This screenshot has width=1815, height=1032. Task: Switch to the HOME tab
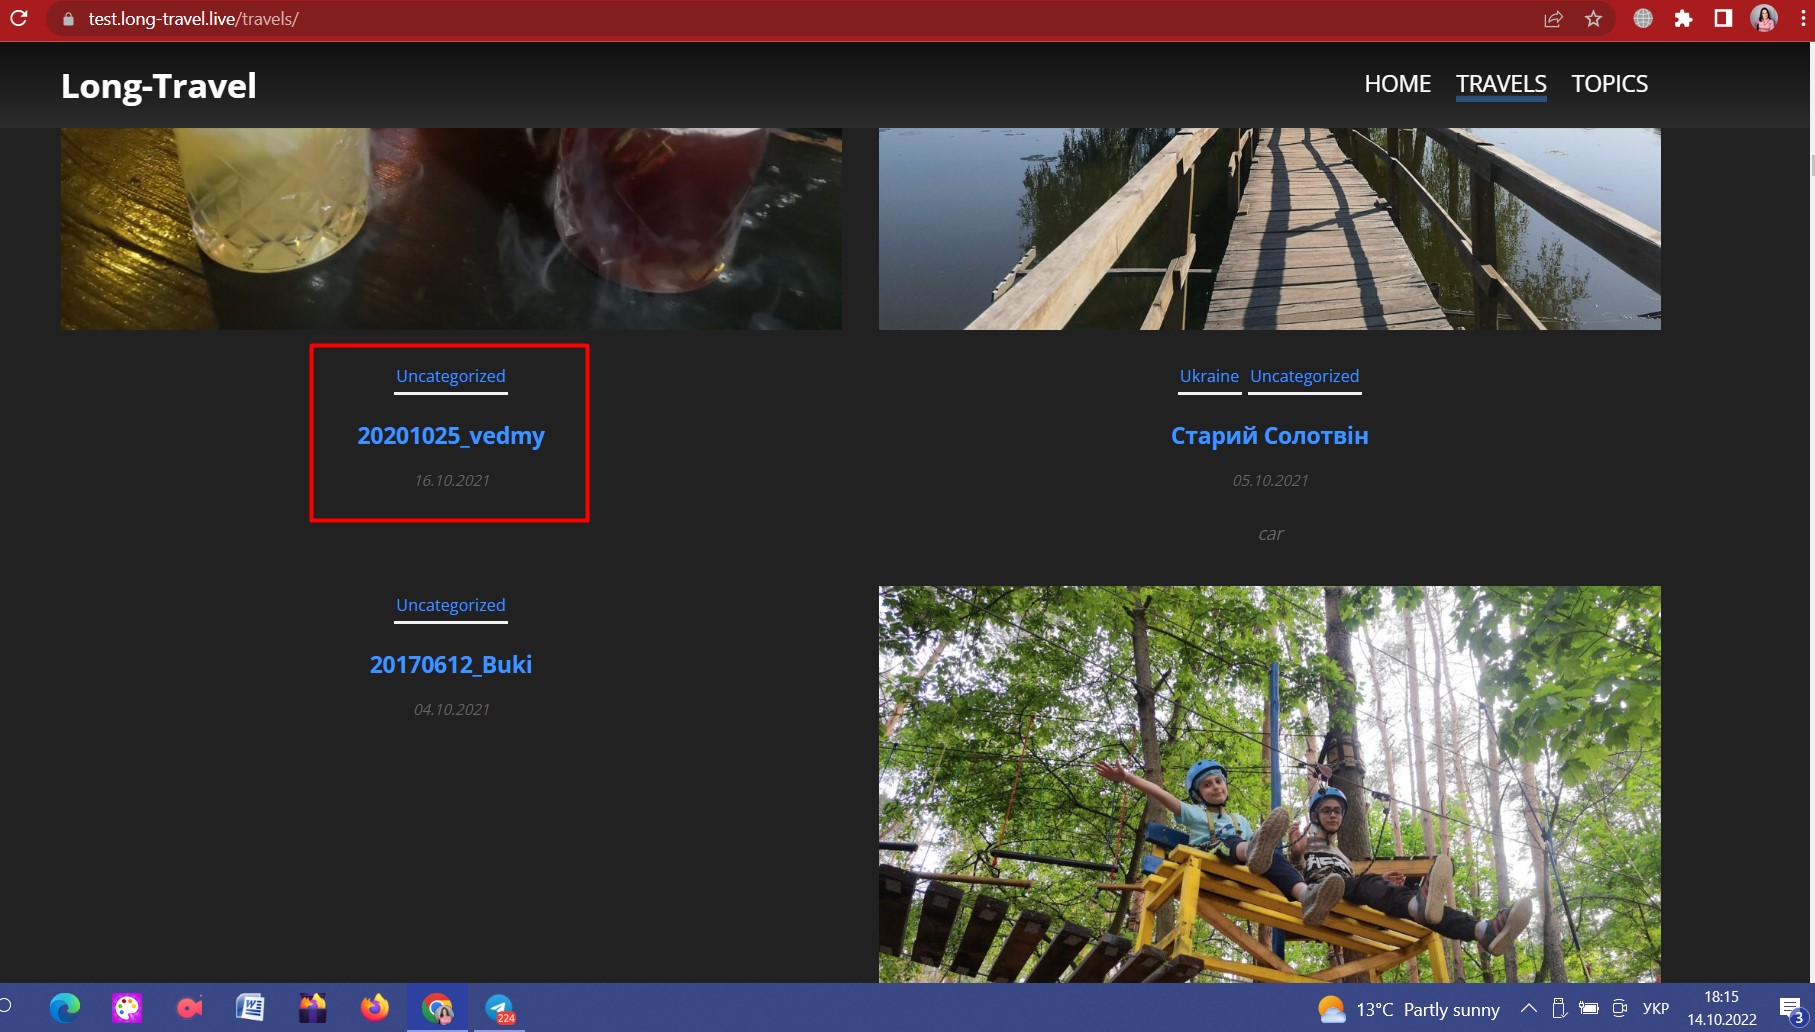click(1397, 84)
